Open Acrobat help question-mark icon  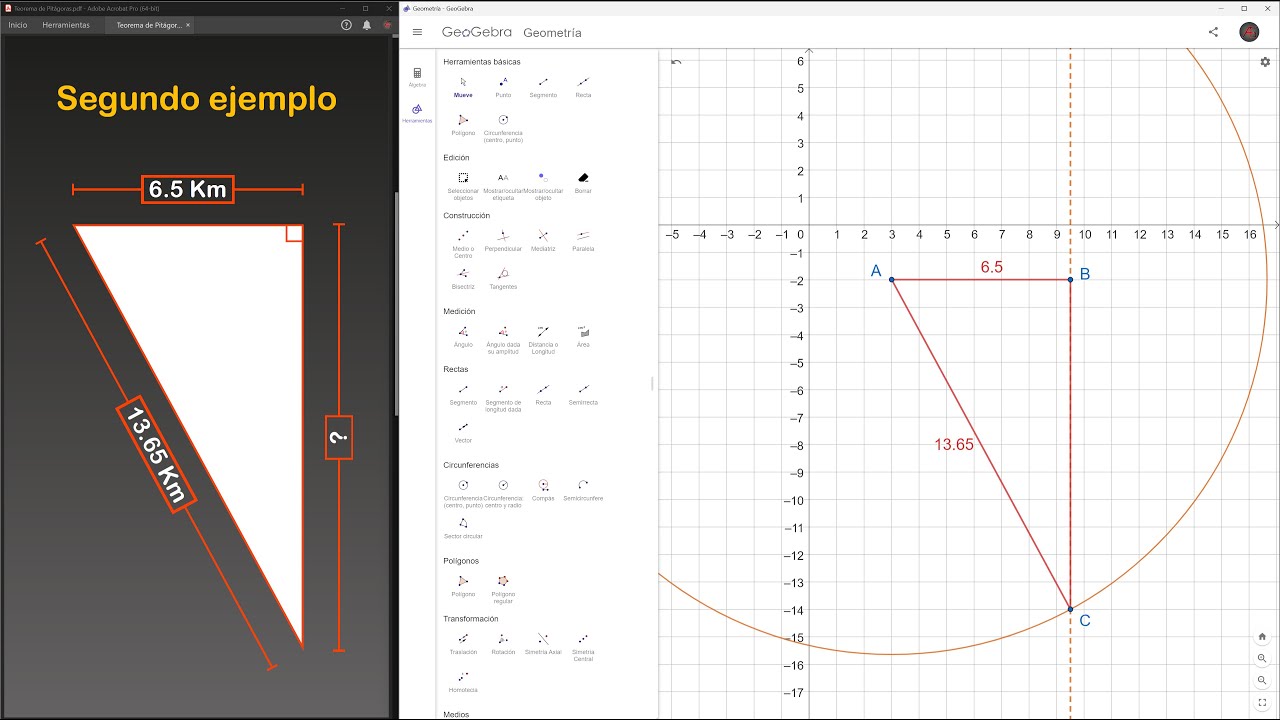click(x=347, y=25)
